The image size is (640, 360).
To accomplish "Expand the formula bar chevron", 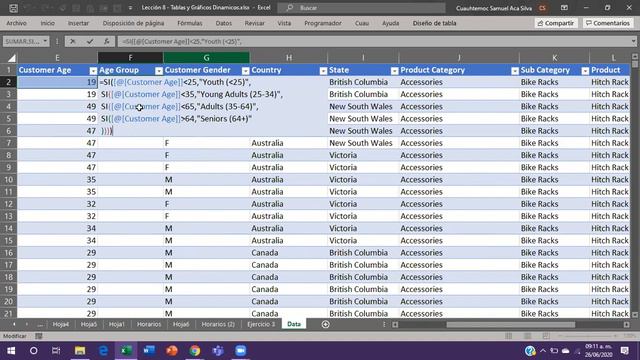I will (633, 41).
